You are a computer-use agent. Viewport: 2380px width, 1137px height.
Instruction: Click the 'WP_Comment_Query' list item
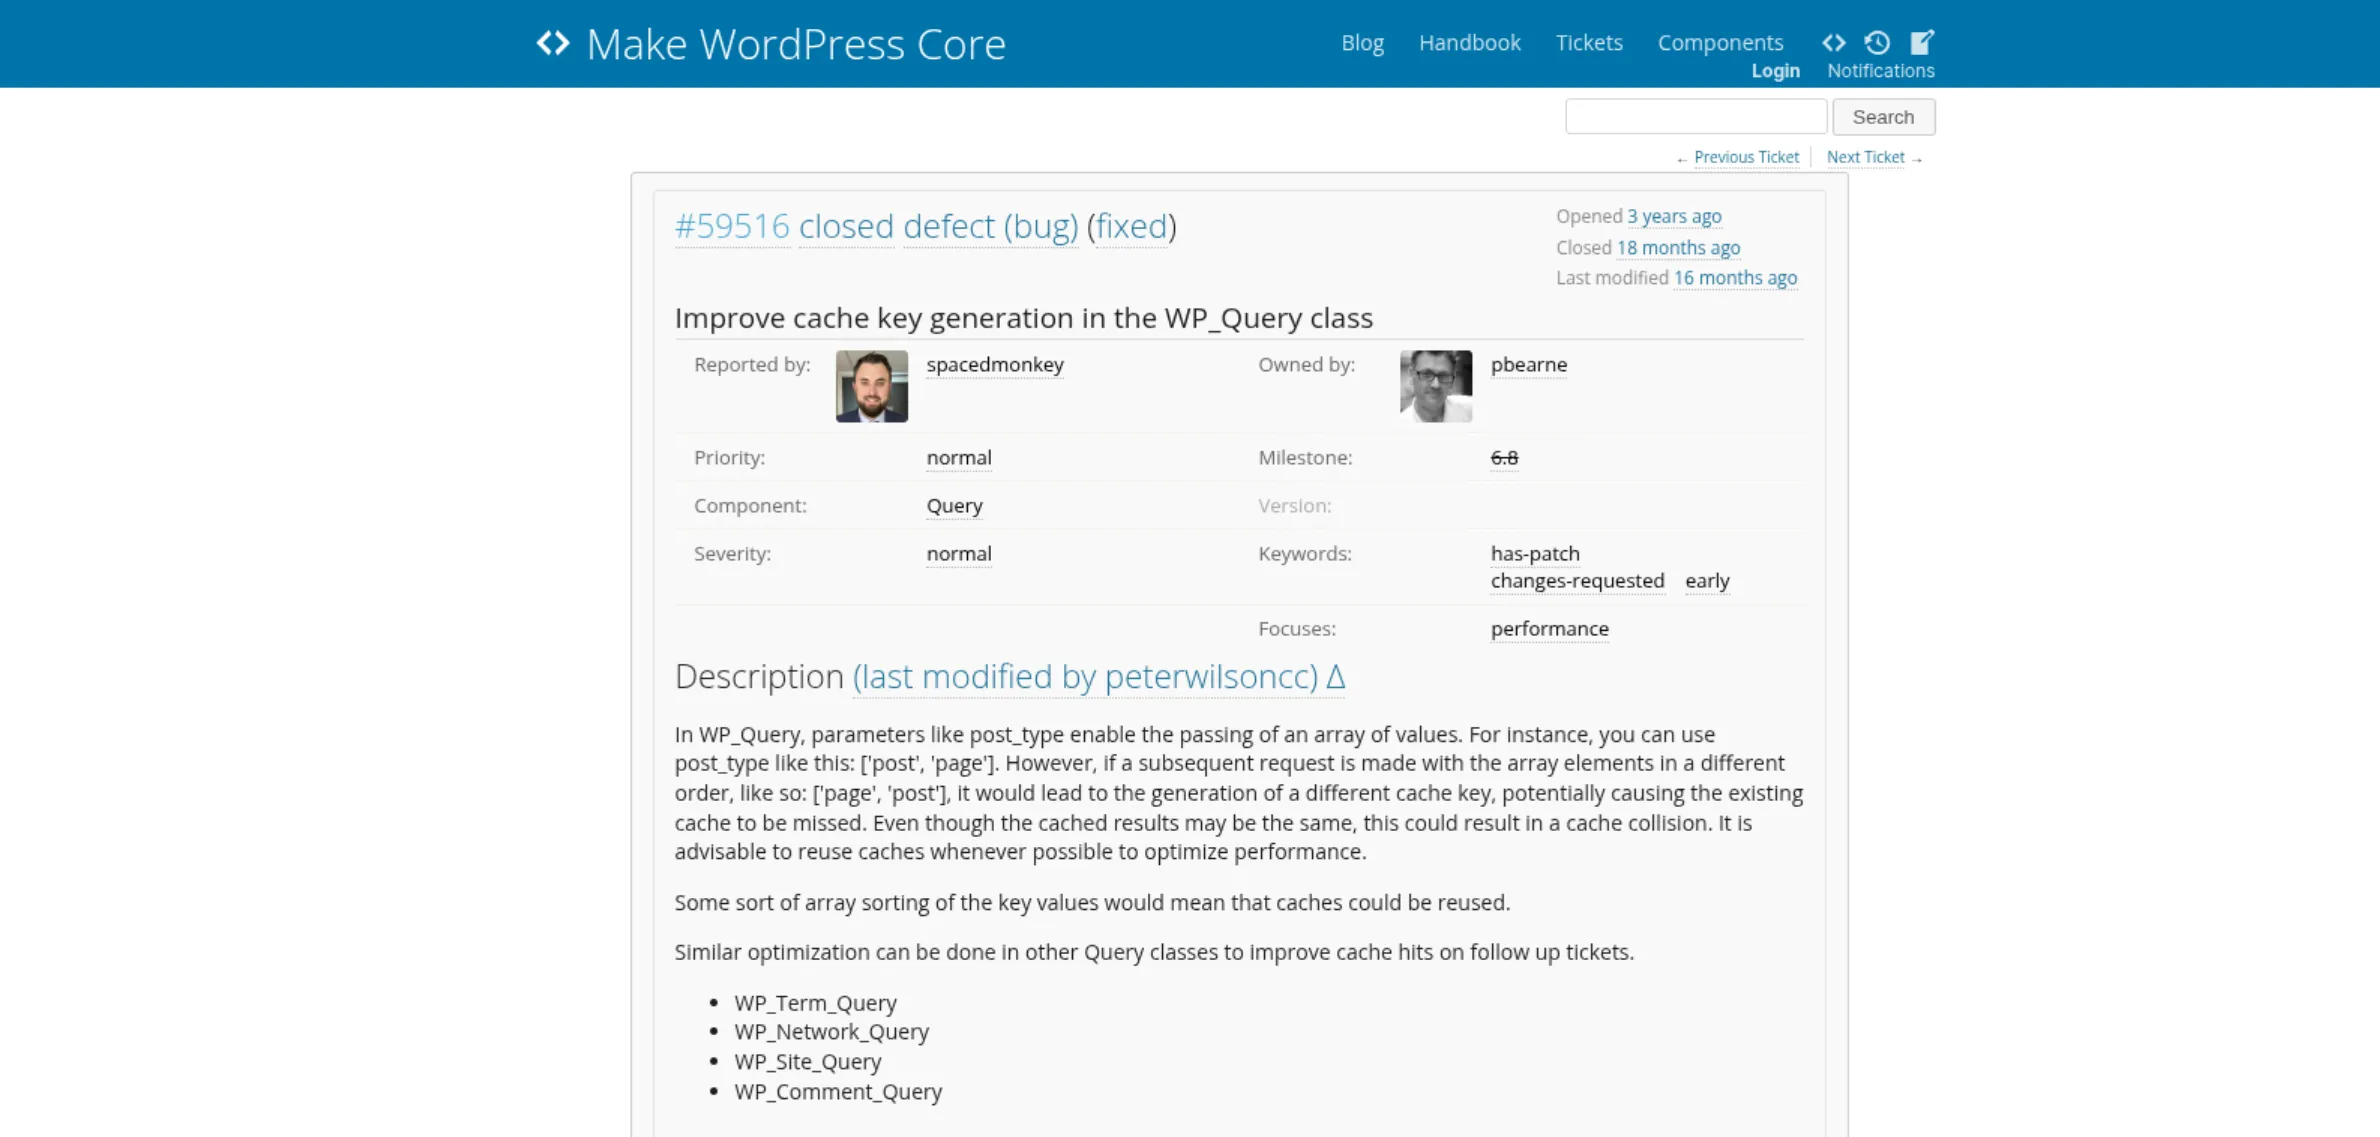click(838, 1092)
